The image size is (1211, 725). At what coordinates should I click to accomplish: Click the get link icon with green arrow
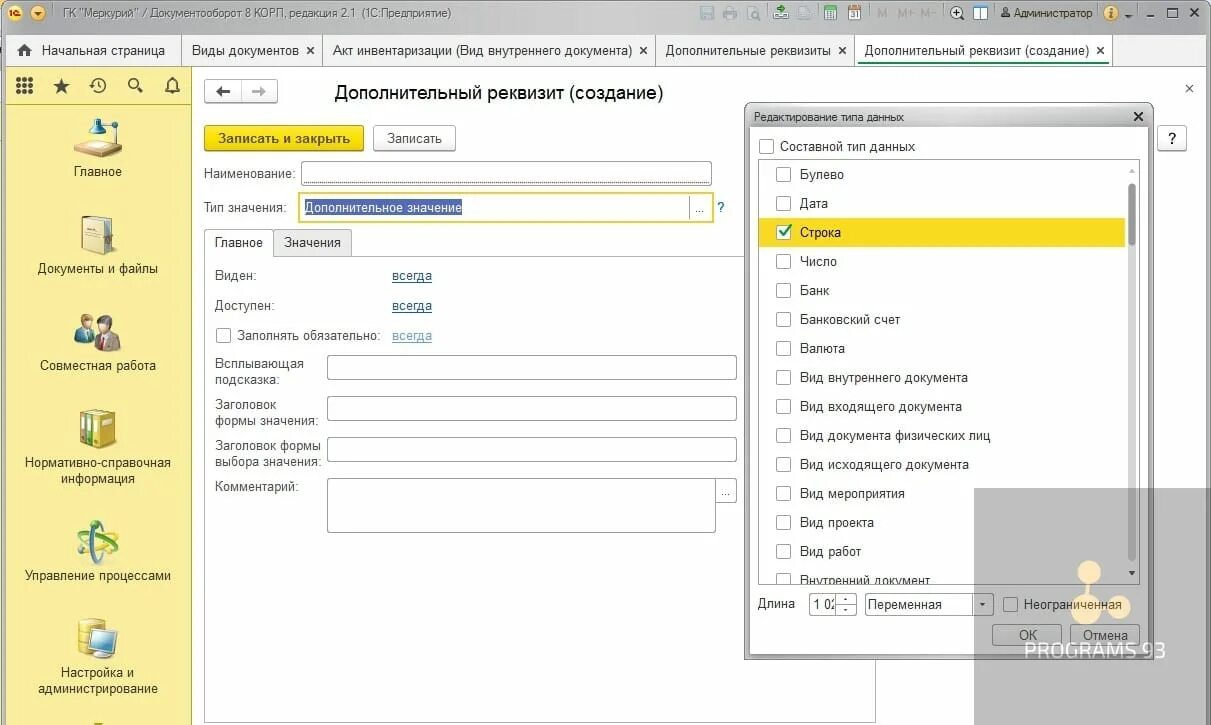[781, 13]
